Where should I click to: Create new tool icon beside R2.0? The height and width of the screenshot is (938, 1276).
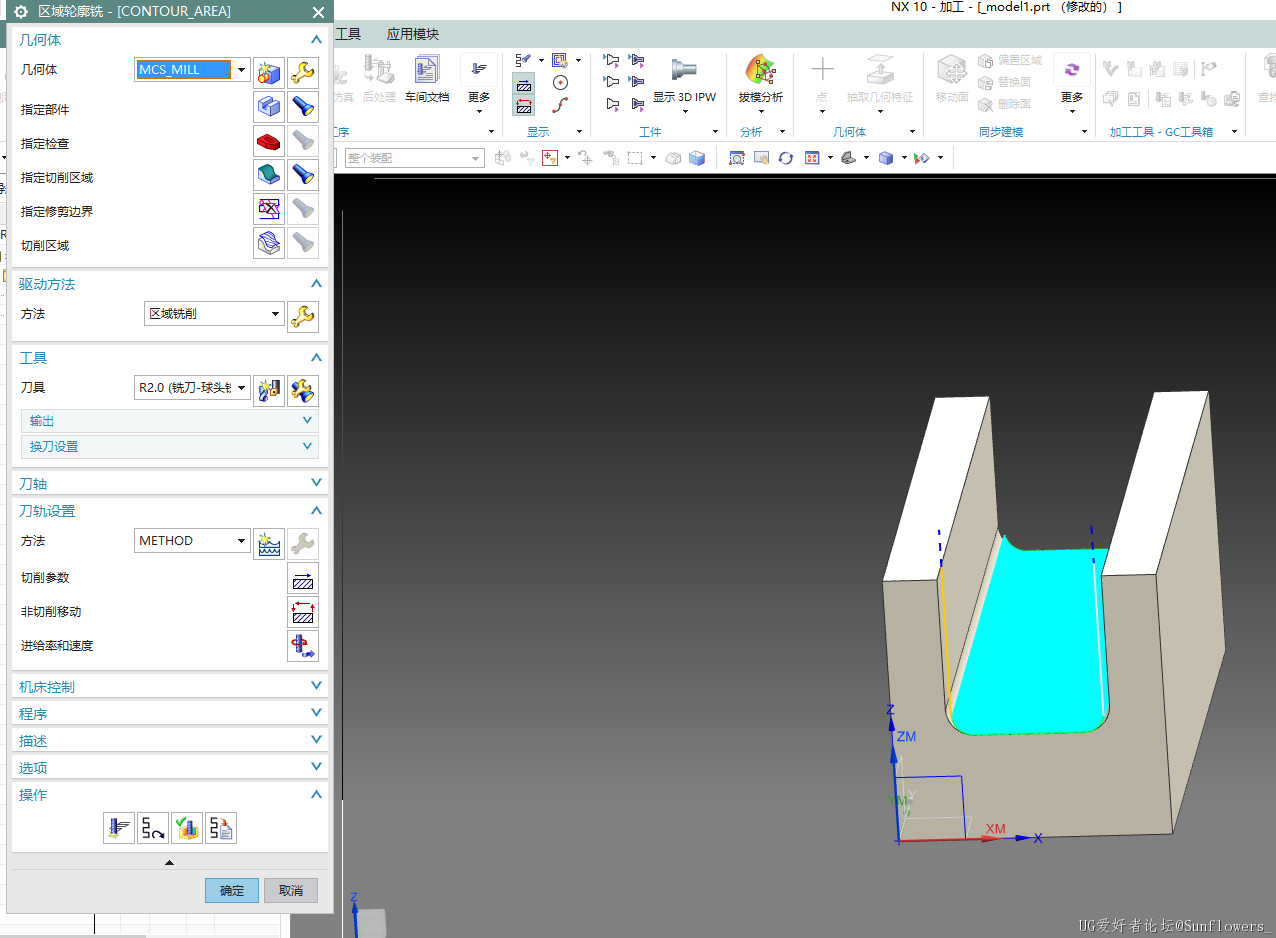[x=269, y=390]
